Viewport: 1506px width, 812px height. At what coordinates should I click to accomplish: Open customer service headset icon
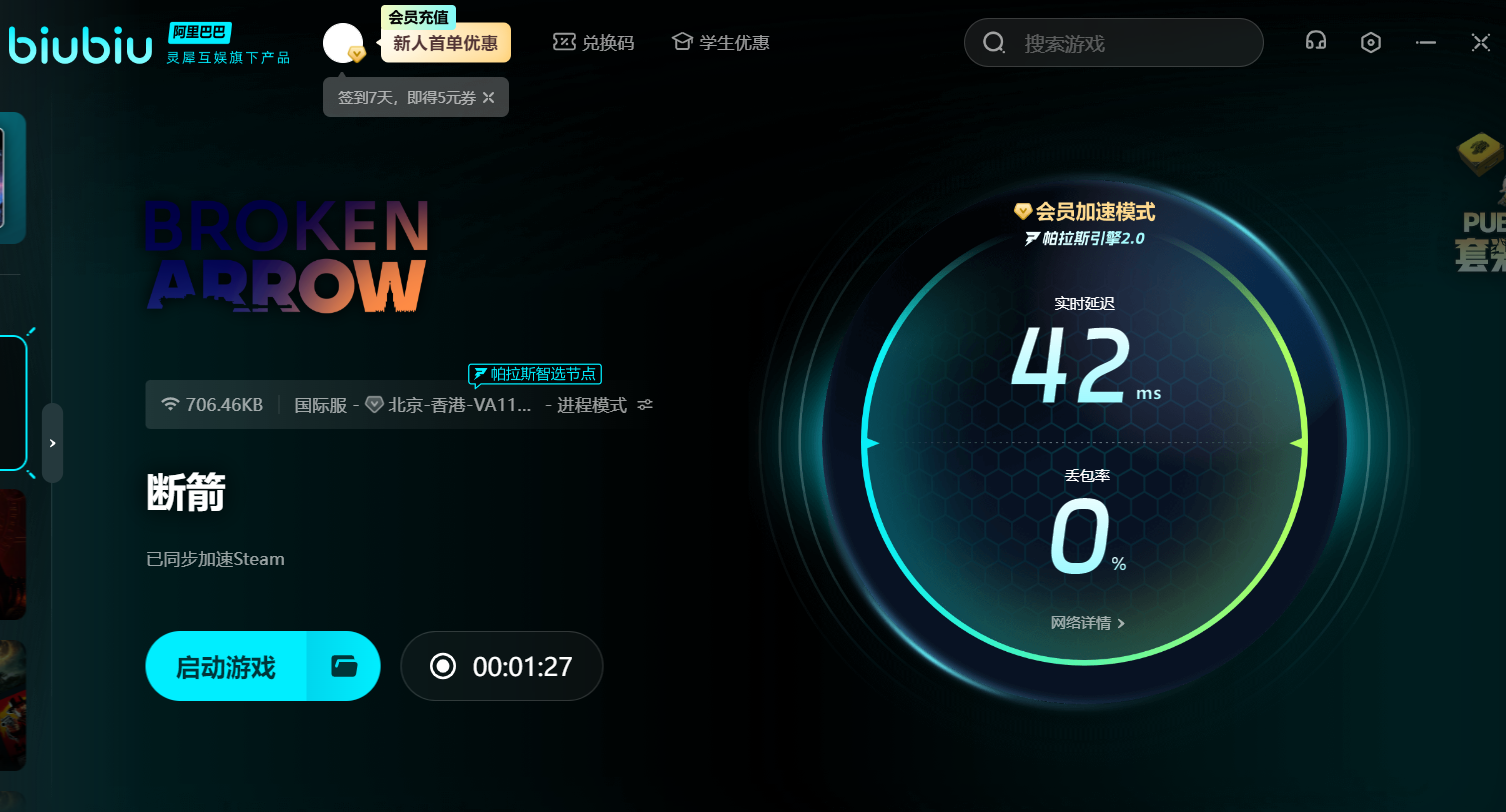[1316, 42]
